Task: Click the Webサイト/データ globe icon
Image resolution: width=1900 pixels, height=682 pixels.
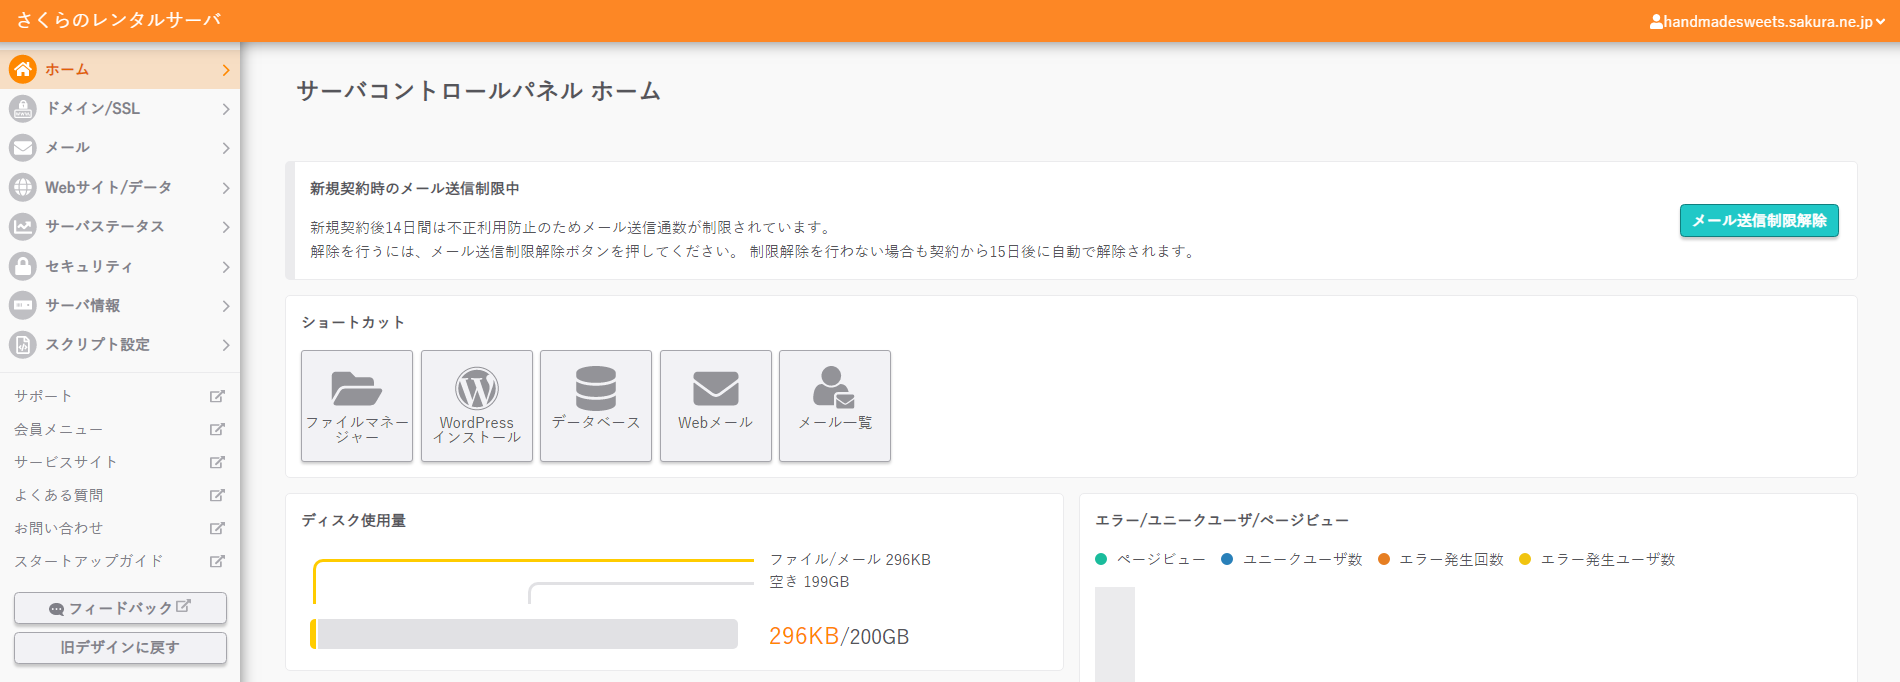Action: coord(23,187)
